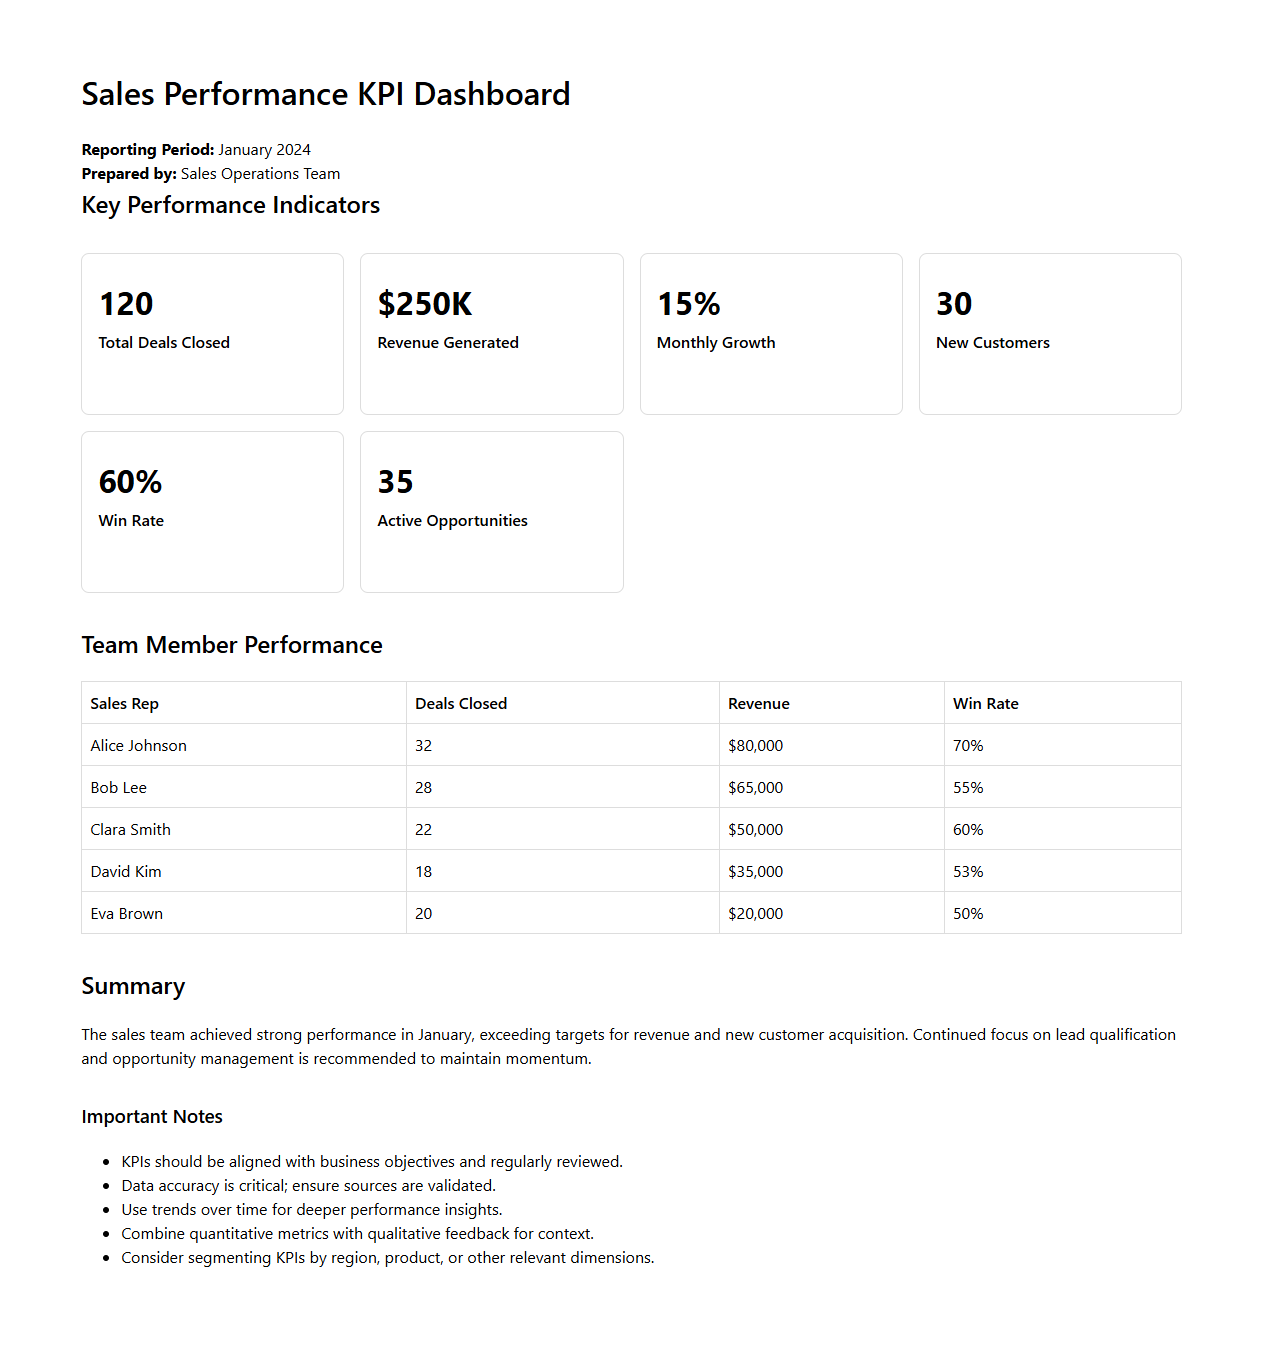Screen dimensions: 1263x1369
Task: Select Eva Brown in the table
Action: pyautogui.click(x=127, y=914)
